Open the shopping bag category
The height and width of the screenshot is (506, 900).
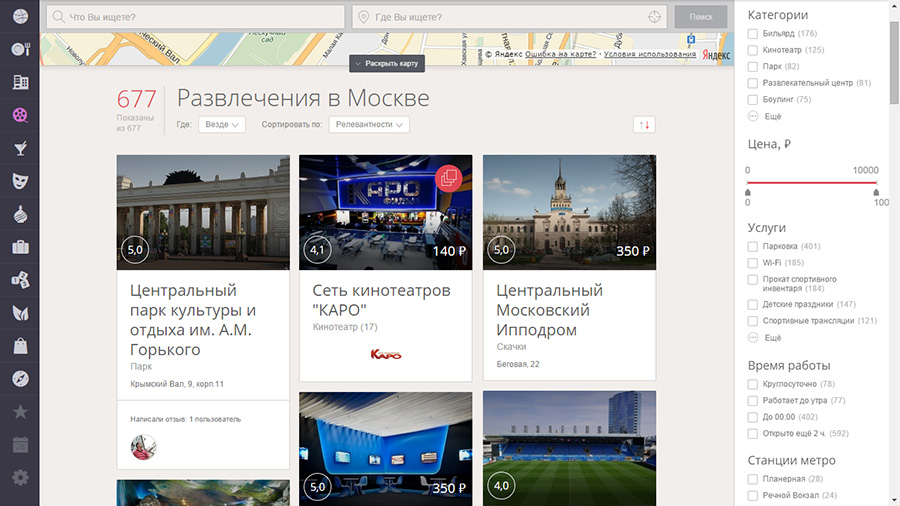(20, 346)
